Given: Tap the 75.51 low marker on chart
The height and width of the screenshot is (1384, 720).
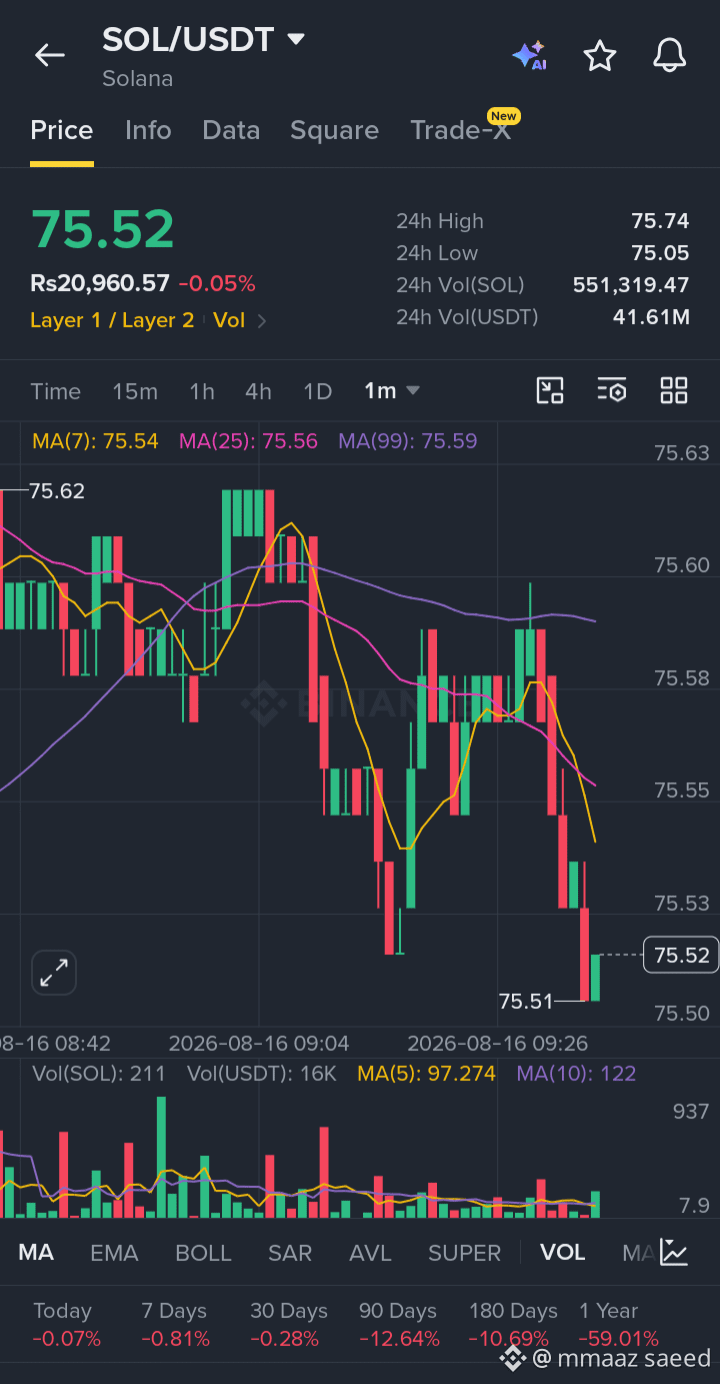Looking at the screenshot, I should (526, 1001).
